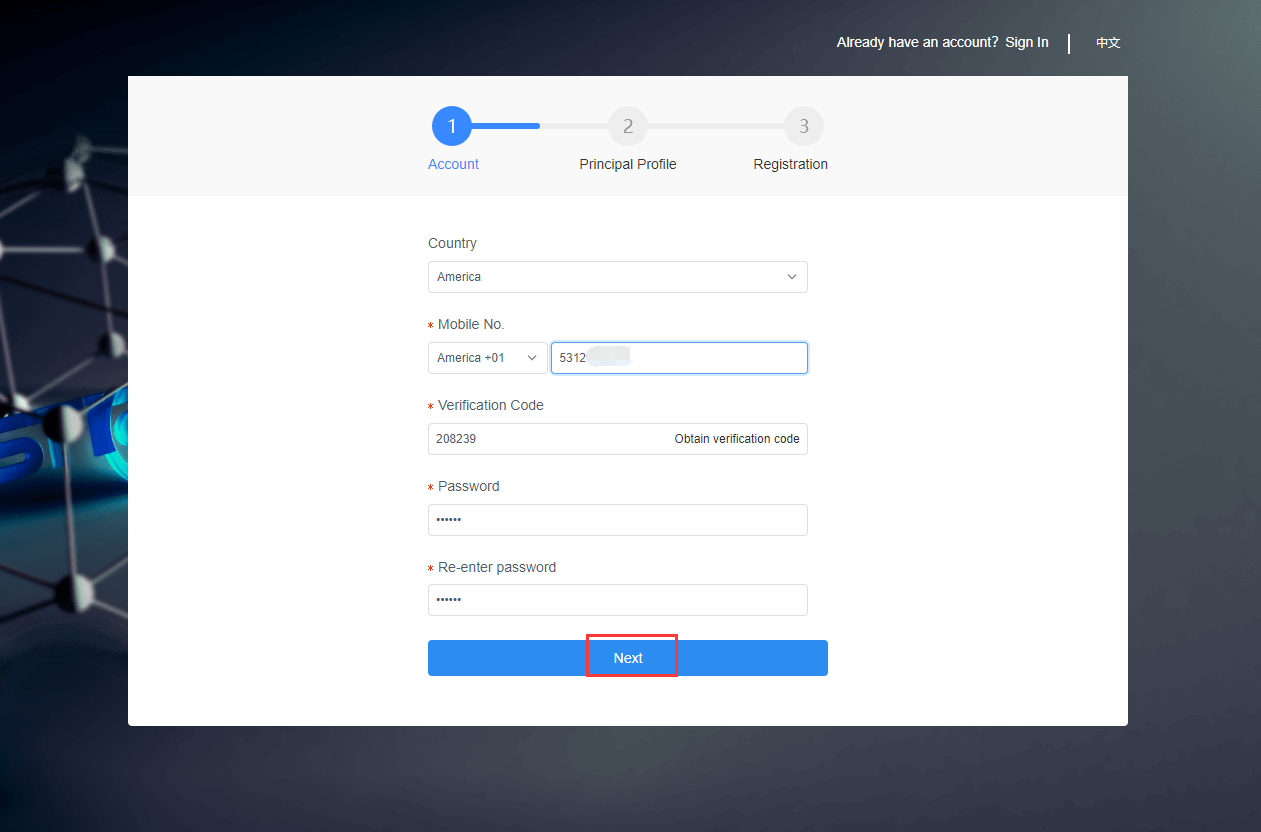This screenshot has width=1261, height=832.
Task: Click the progress bar between steps 1 and 2
Action: [x=540, y=126]
